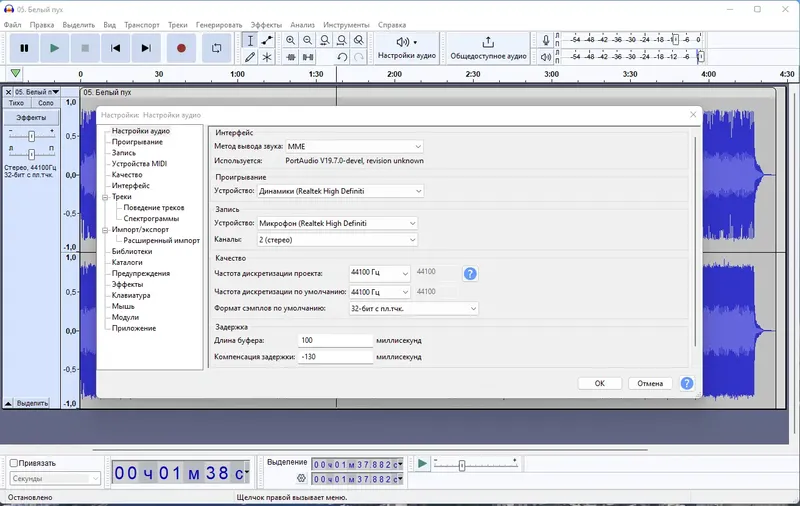
Task: Click the Stop transport button
Action: tap(85, 48)
